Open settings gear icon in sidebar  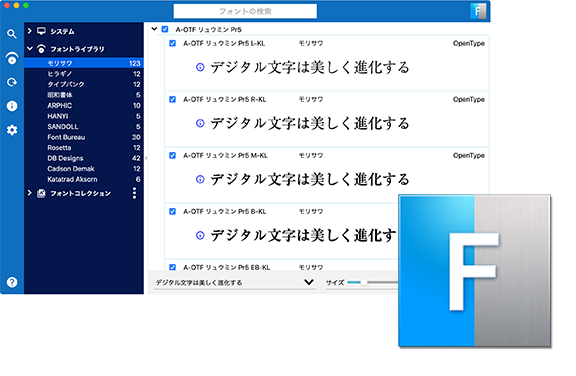coord(12,130)
